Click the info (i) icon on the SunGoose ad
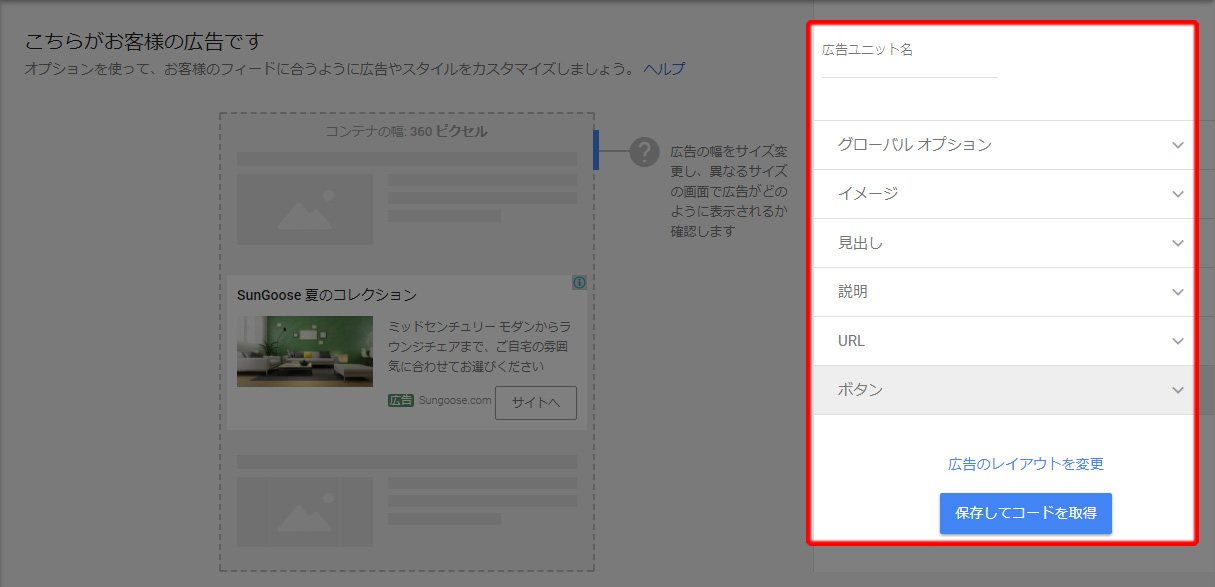Image resolution: width=1215 pixels, height=587 pixels. point(579,284)
